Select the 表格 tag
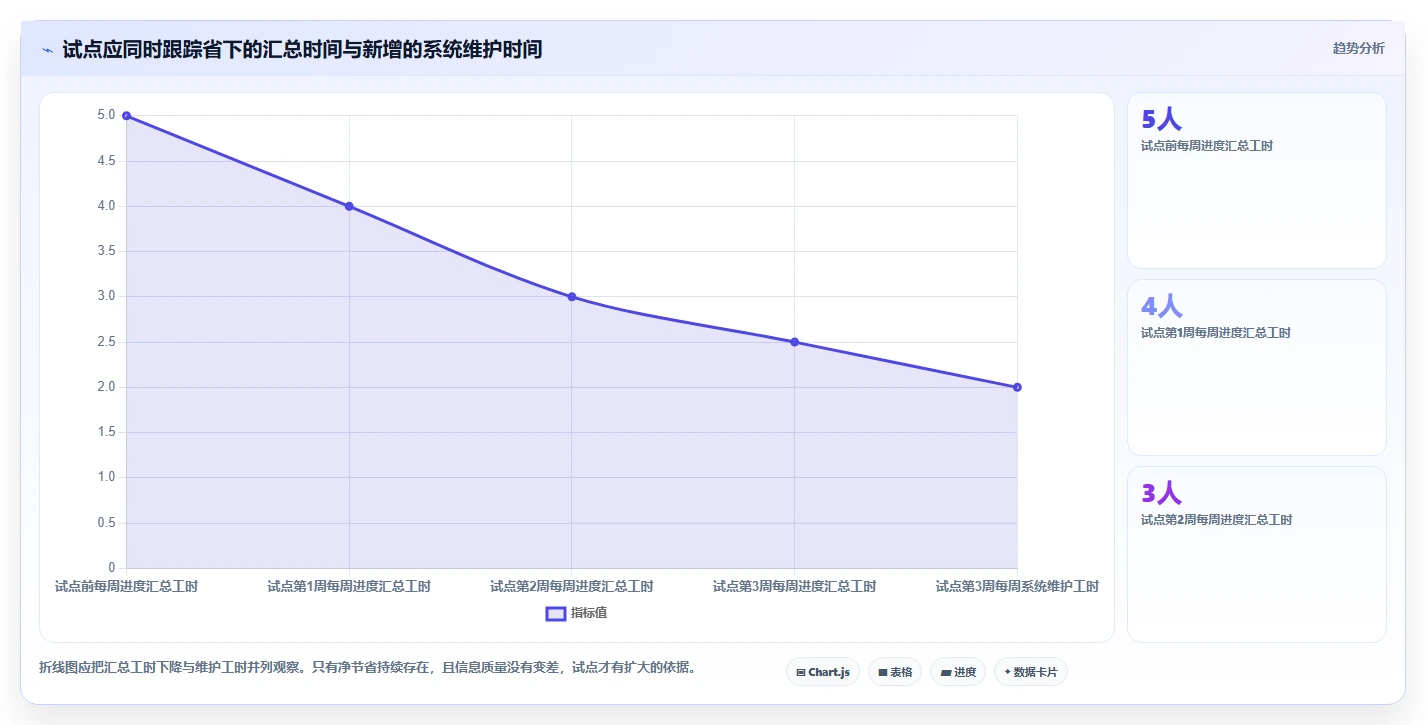 [895, 672]
